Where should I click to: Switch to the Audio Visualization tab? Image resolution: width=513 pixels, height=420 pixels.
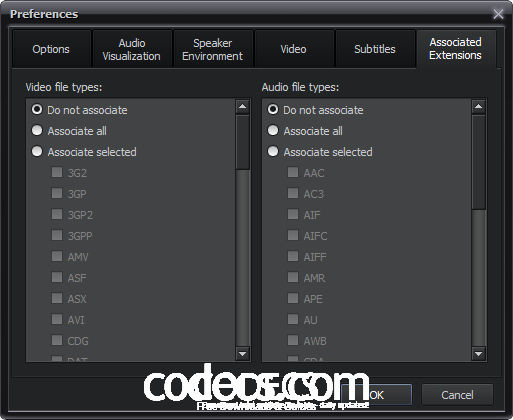pyautogui.click(x=132, y=49)
